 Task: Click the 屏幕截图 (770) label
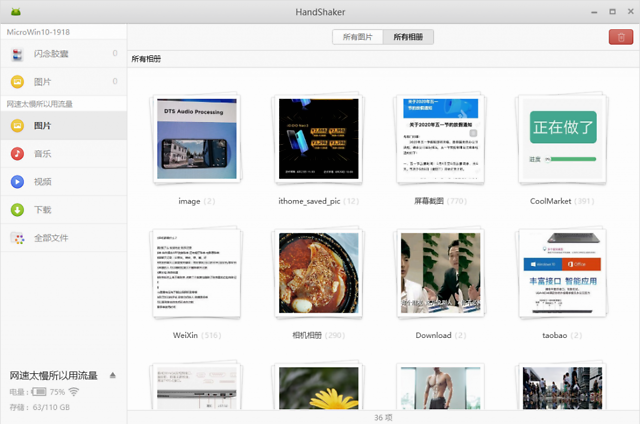click(x=440, y=201)
